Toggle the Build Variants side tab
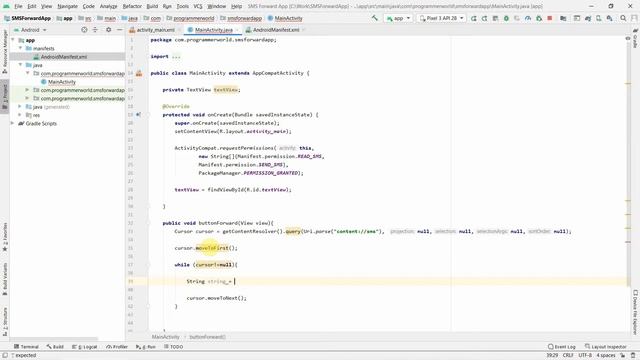640x360 pixels. coord(5,279)
